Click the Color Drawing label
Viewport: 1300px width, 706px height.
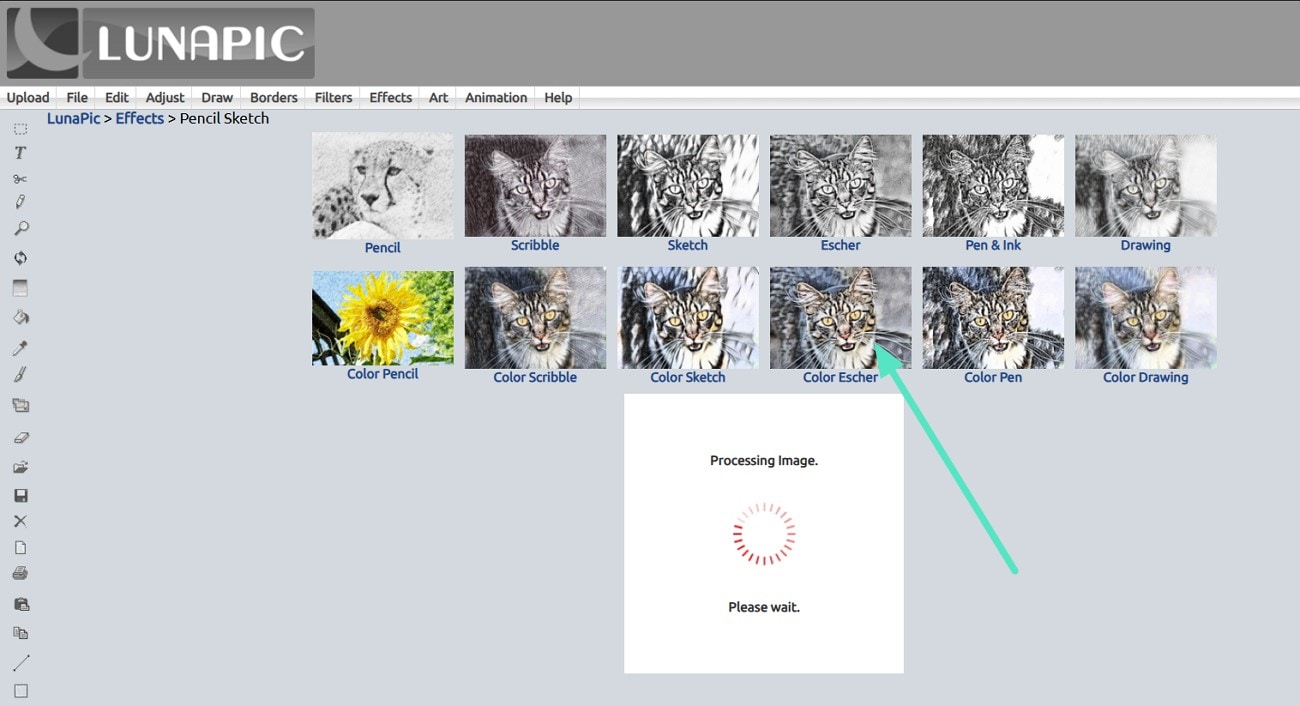(1146, 377)
